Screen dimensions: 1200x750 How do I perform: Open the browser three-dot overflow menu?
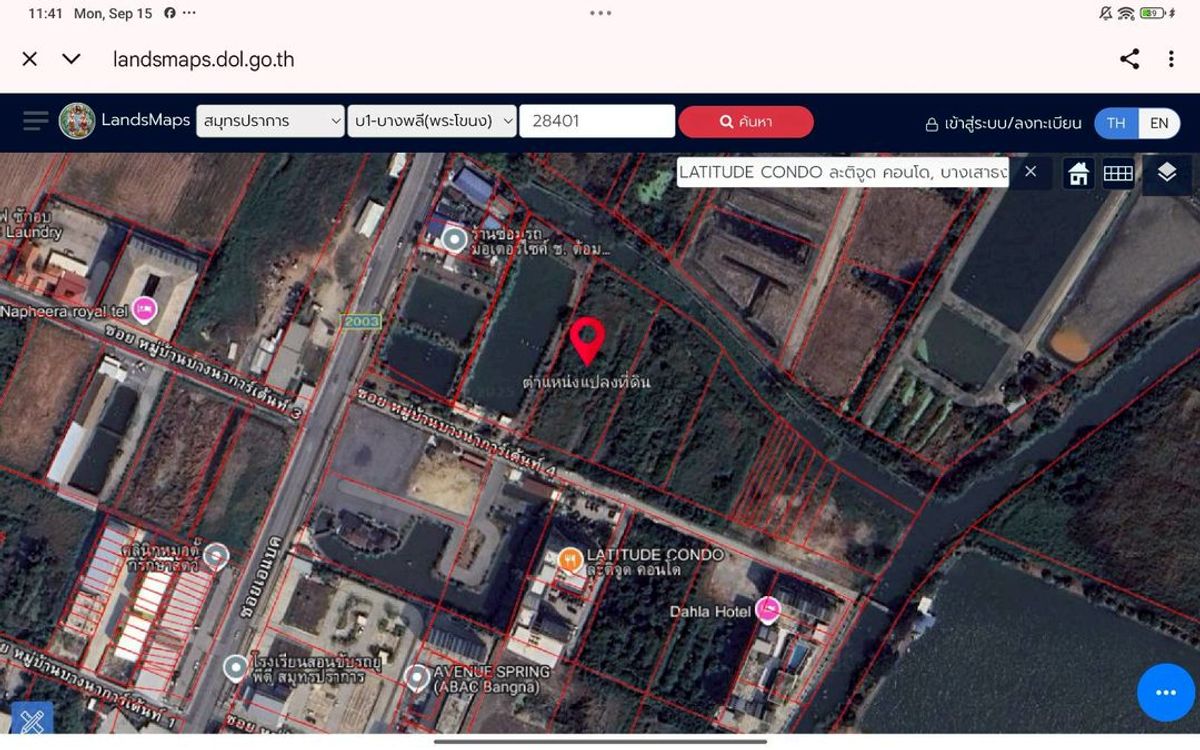click(1171, 59)
